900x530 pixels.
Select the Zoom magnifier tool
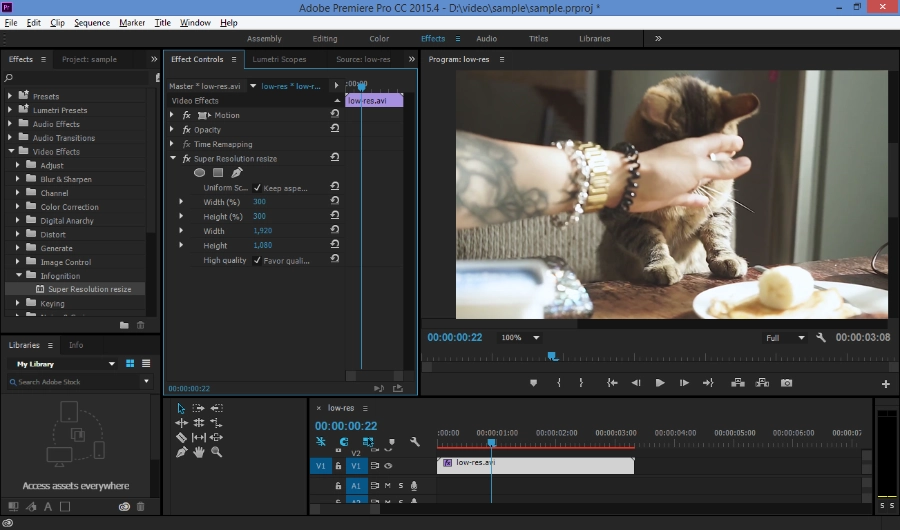click(x=216, y=452)
